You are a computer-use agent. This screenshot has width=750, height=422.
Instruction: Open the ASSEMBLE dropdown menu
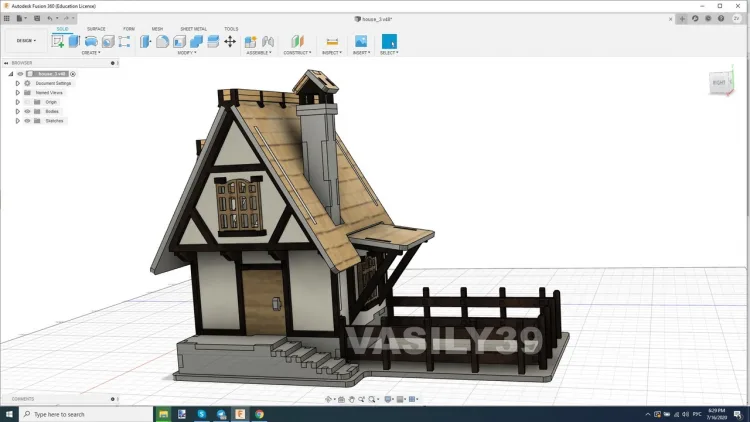click(259, 53)
